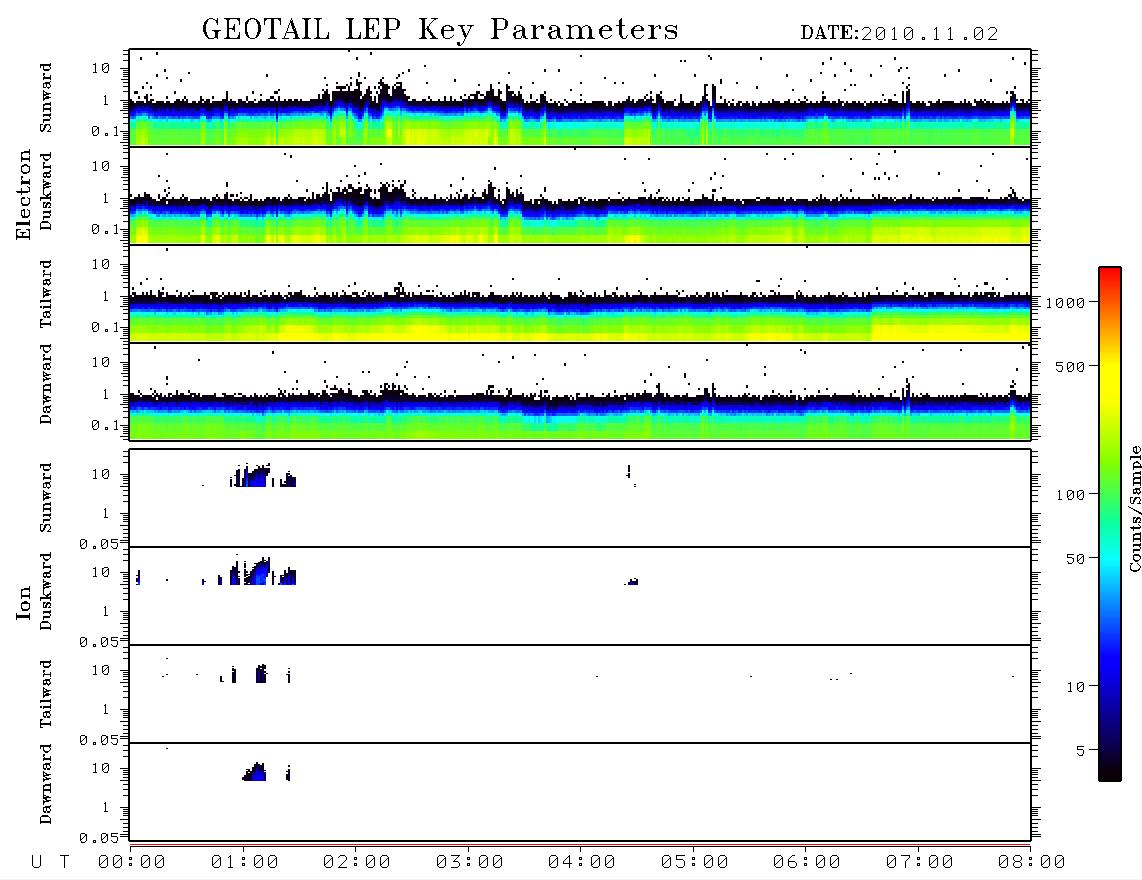
Task: Click the "03:00" time tick label
Action: click(x=470, y=863)
